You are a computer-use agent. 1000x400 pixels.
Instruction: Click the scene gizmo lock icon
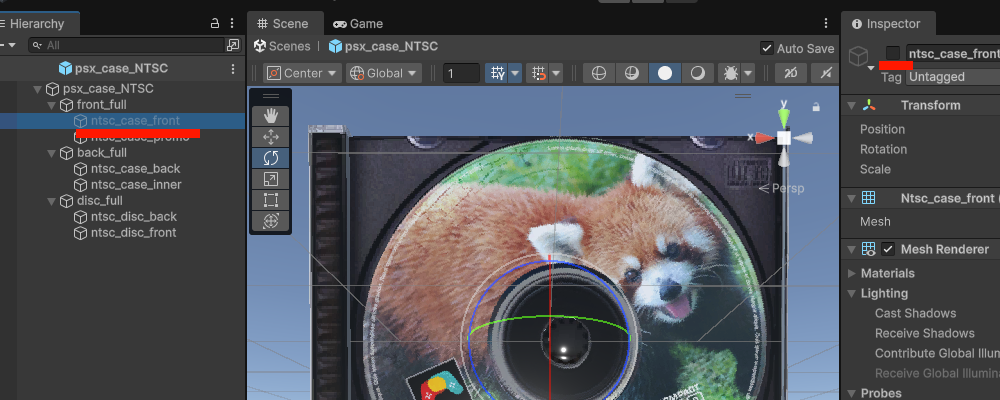(816, 106)
